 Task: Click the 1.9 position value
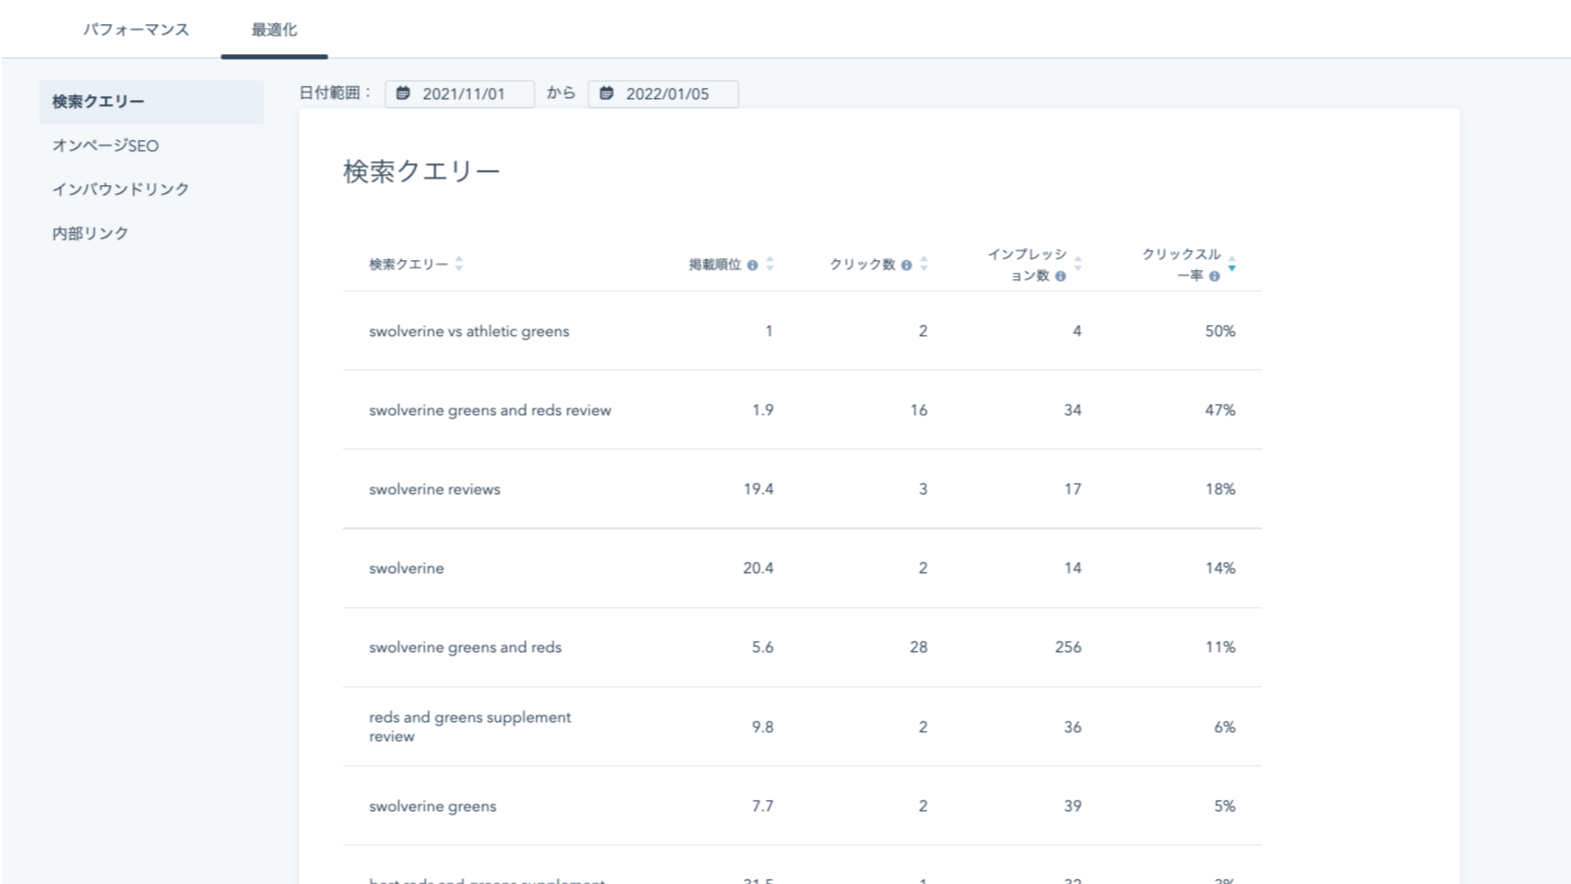click(763, 410)
